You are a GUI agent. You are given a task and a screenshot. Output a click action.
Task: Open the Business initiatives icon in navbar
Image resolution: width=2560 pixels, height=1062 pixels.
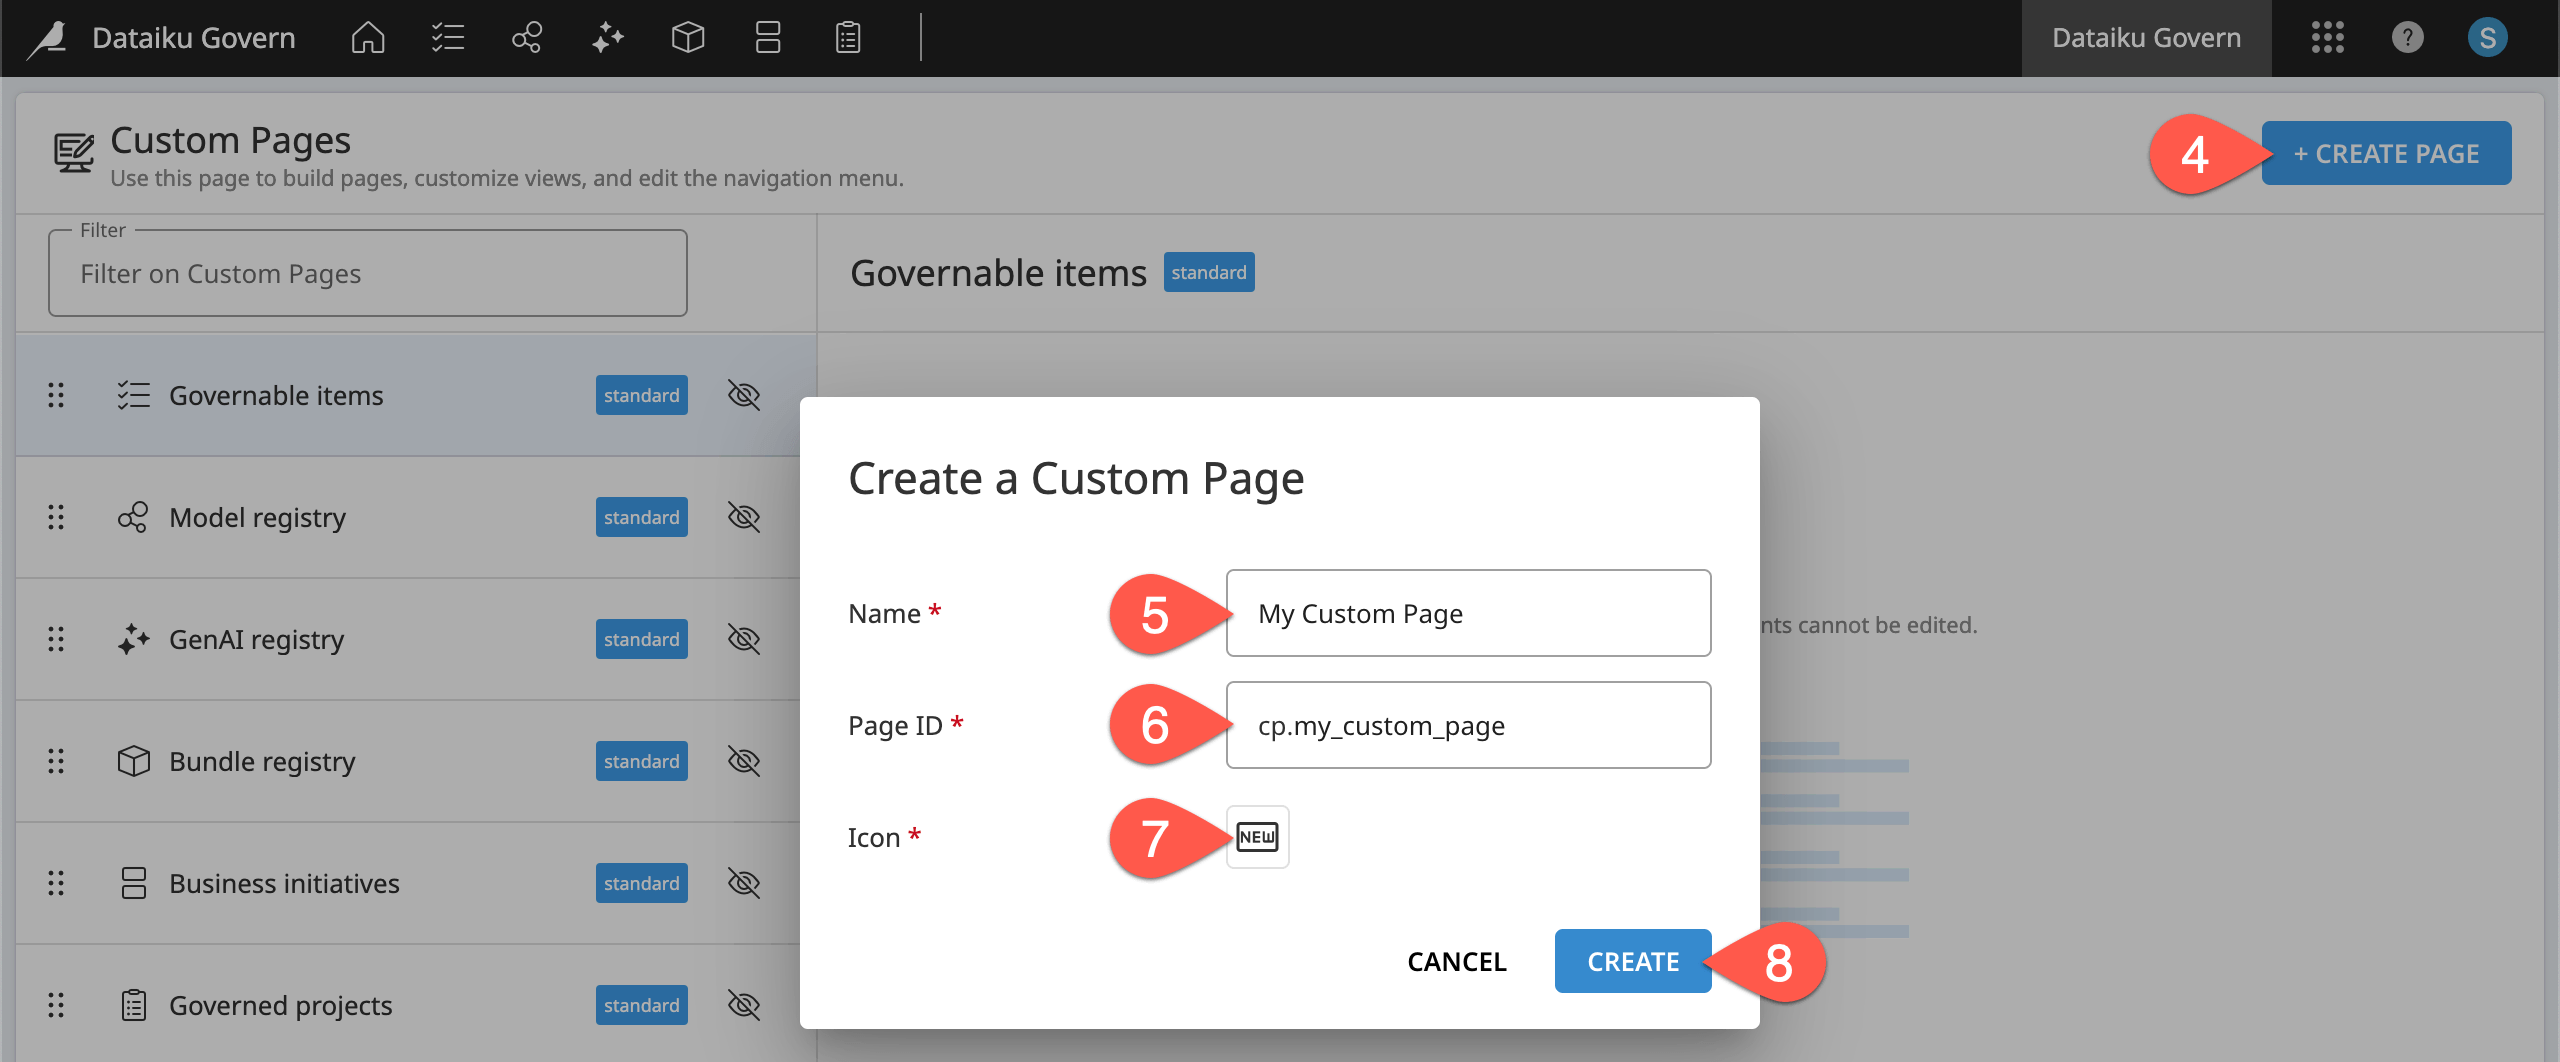(767, 38)
